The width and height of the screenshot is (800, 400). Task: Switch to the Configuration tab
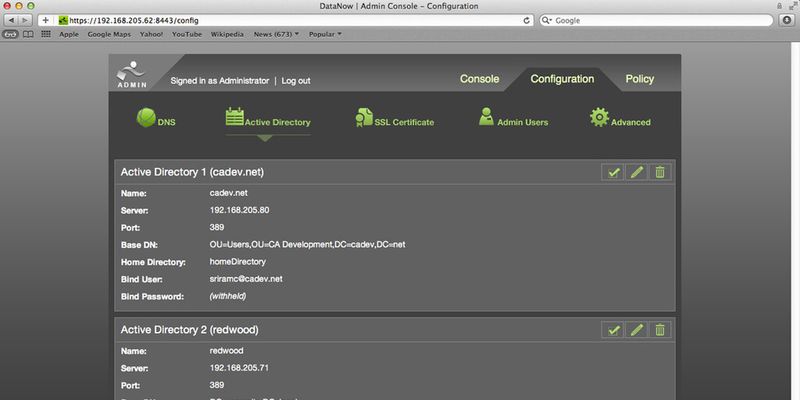tap(562, 79)
